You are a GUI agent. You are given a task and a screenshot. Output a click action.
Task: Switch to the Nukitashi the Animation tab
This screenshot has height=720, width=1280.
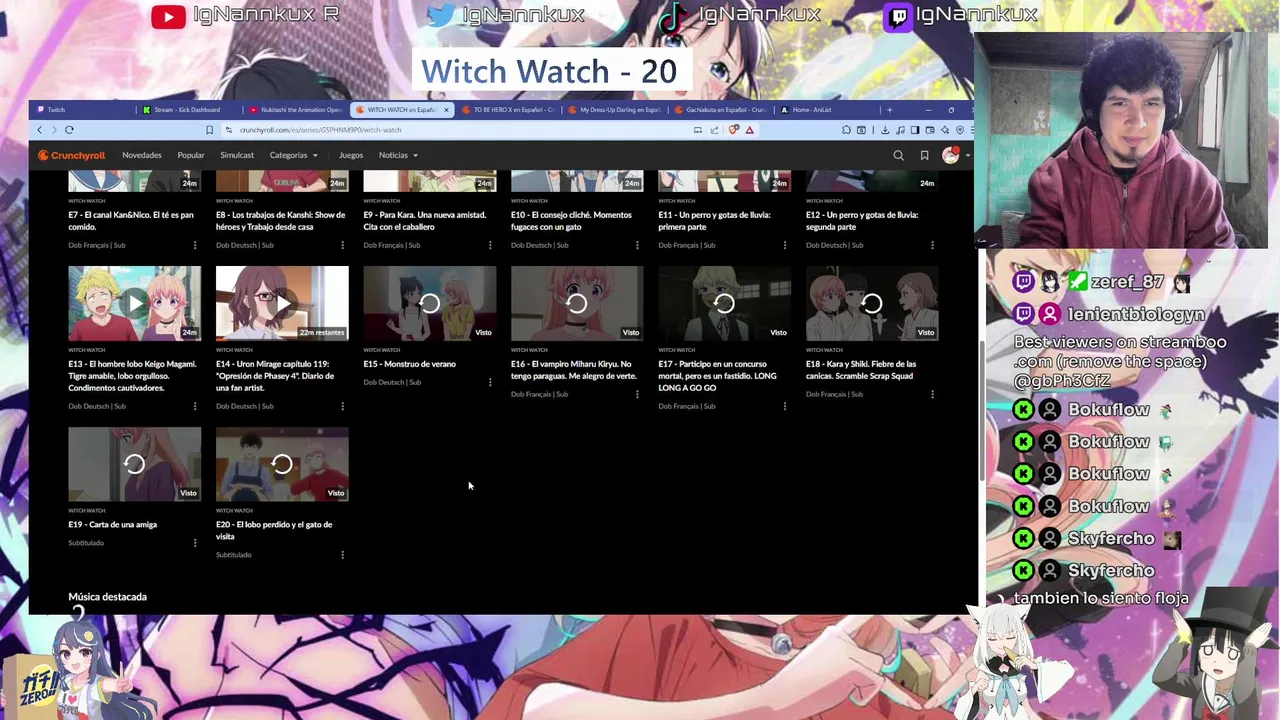tap(294, 110)
